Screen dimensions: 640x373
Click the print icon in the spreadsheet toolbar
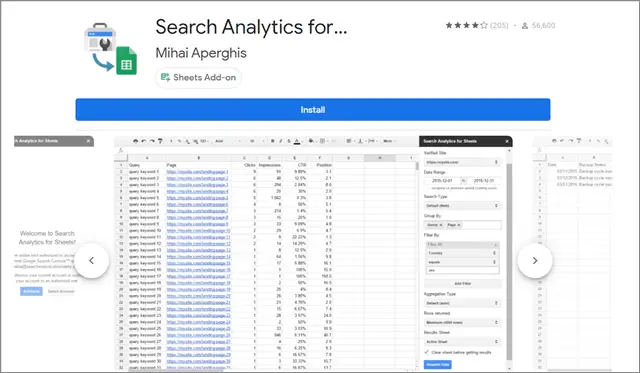[136, 141]
